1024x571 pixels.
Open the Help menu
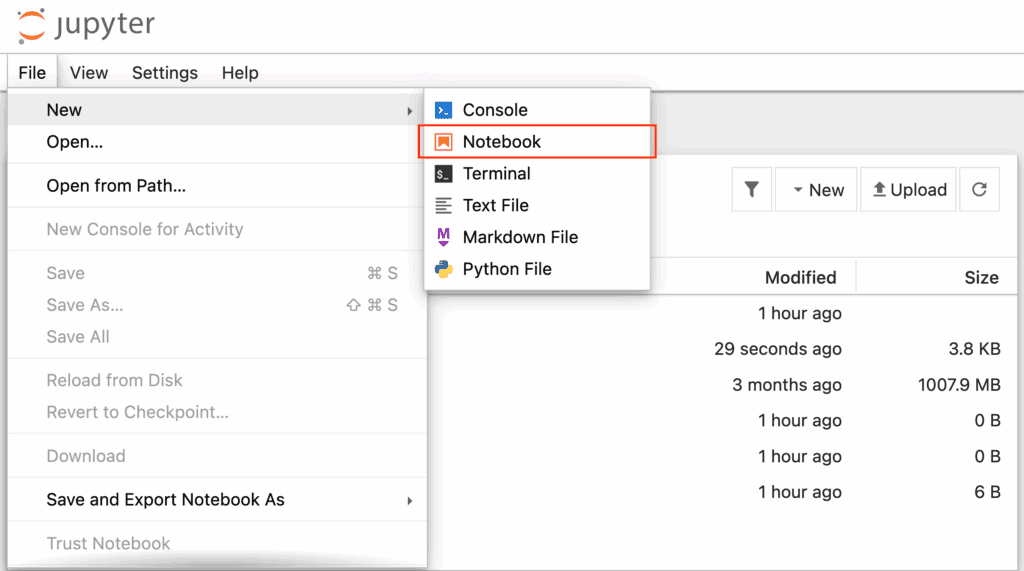pyautogui.click(x=240, y=73)
